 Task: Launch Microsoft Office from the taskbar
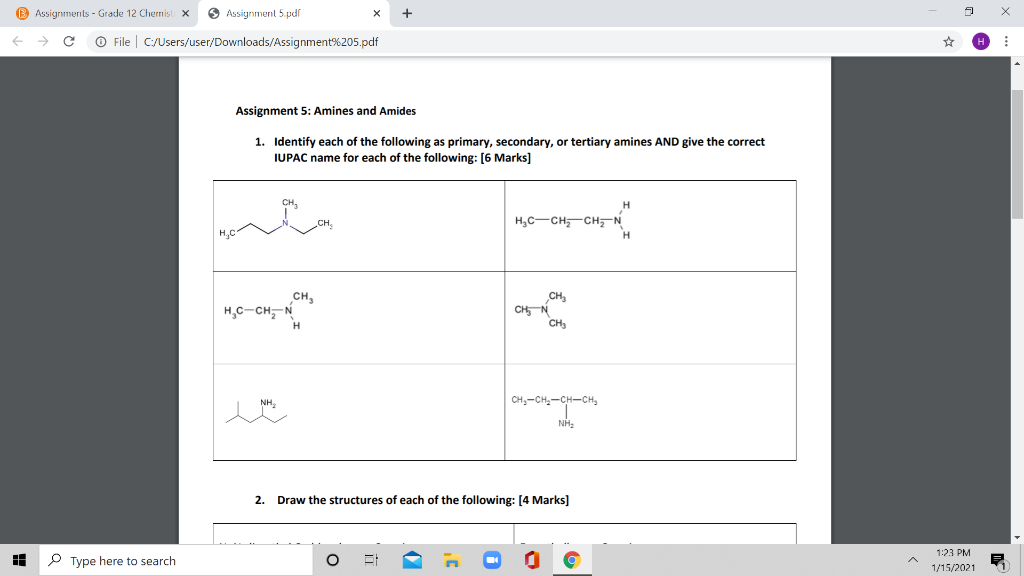tap(531, 560)
